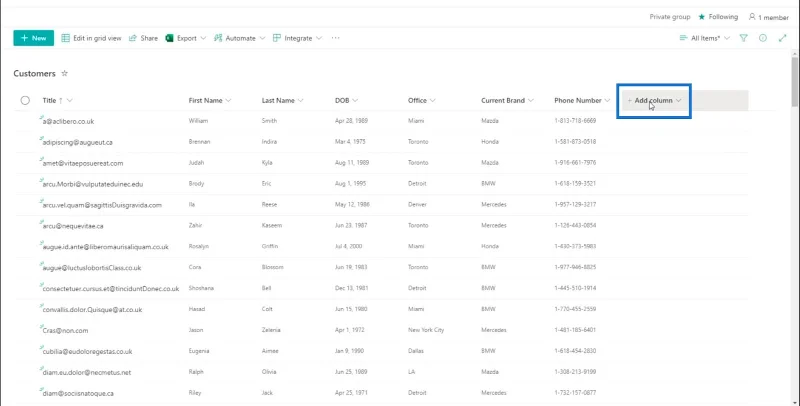Open the DOB column header menu
This screenshot has width=800, height=406.
pyautogui.click(x=346, y=100)
